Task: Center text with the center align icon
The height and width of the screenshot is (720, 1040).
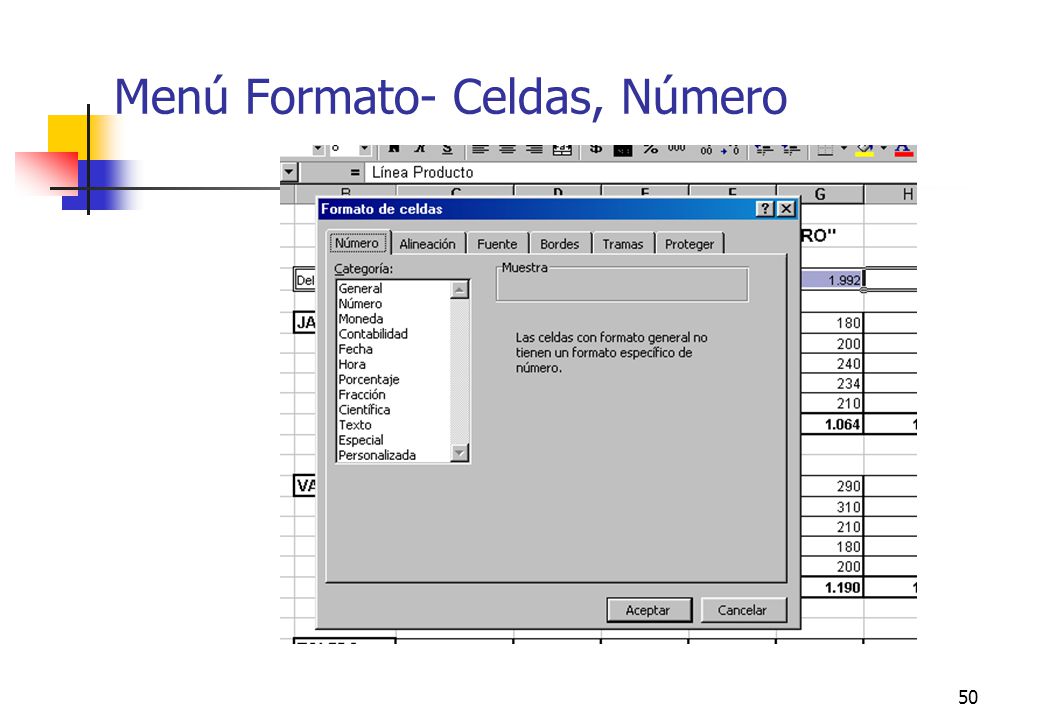Action: click(x=507, y=150)
